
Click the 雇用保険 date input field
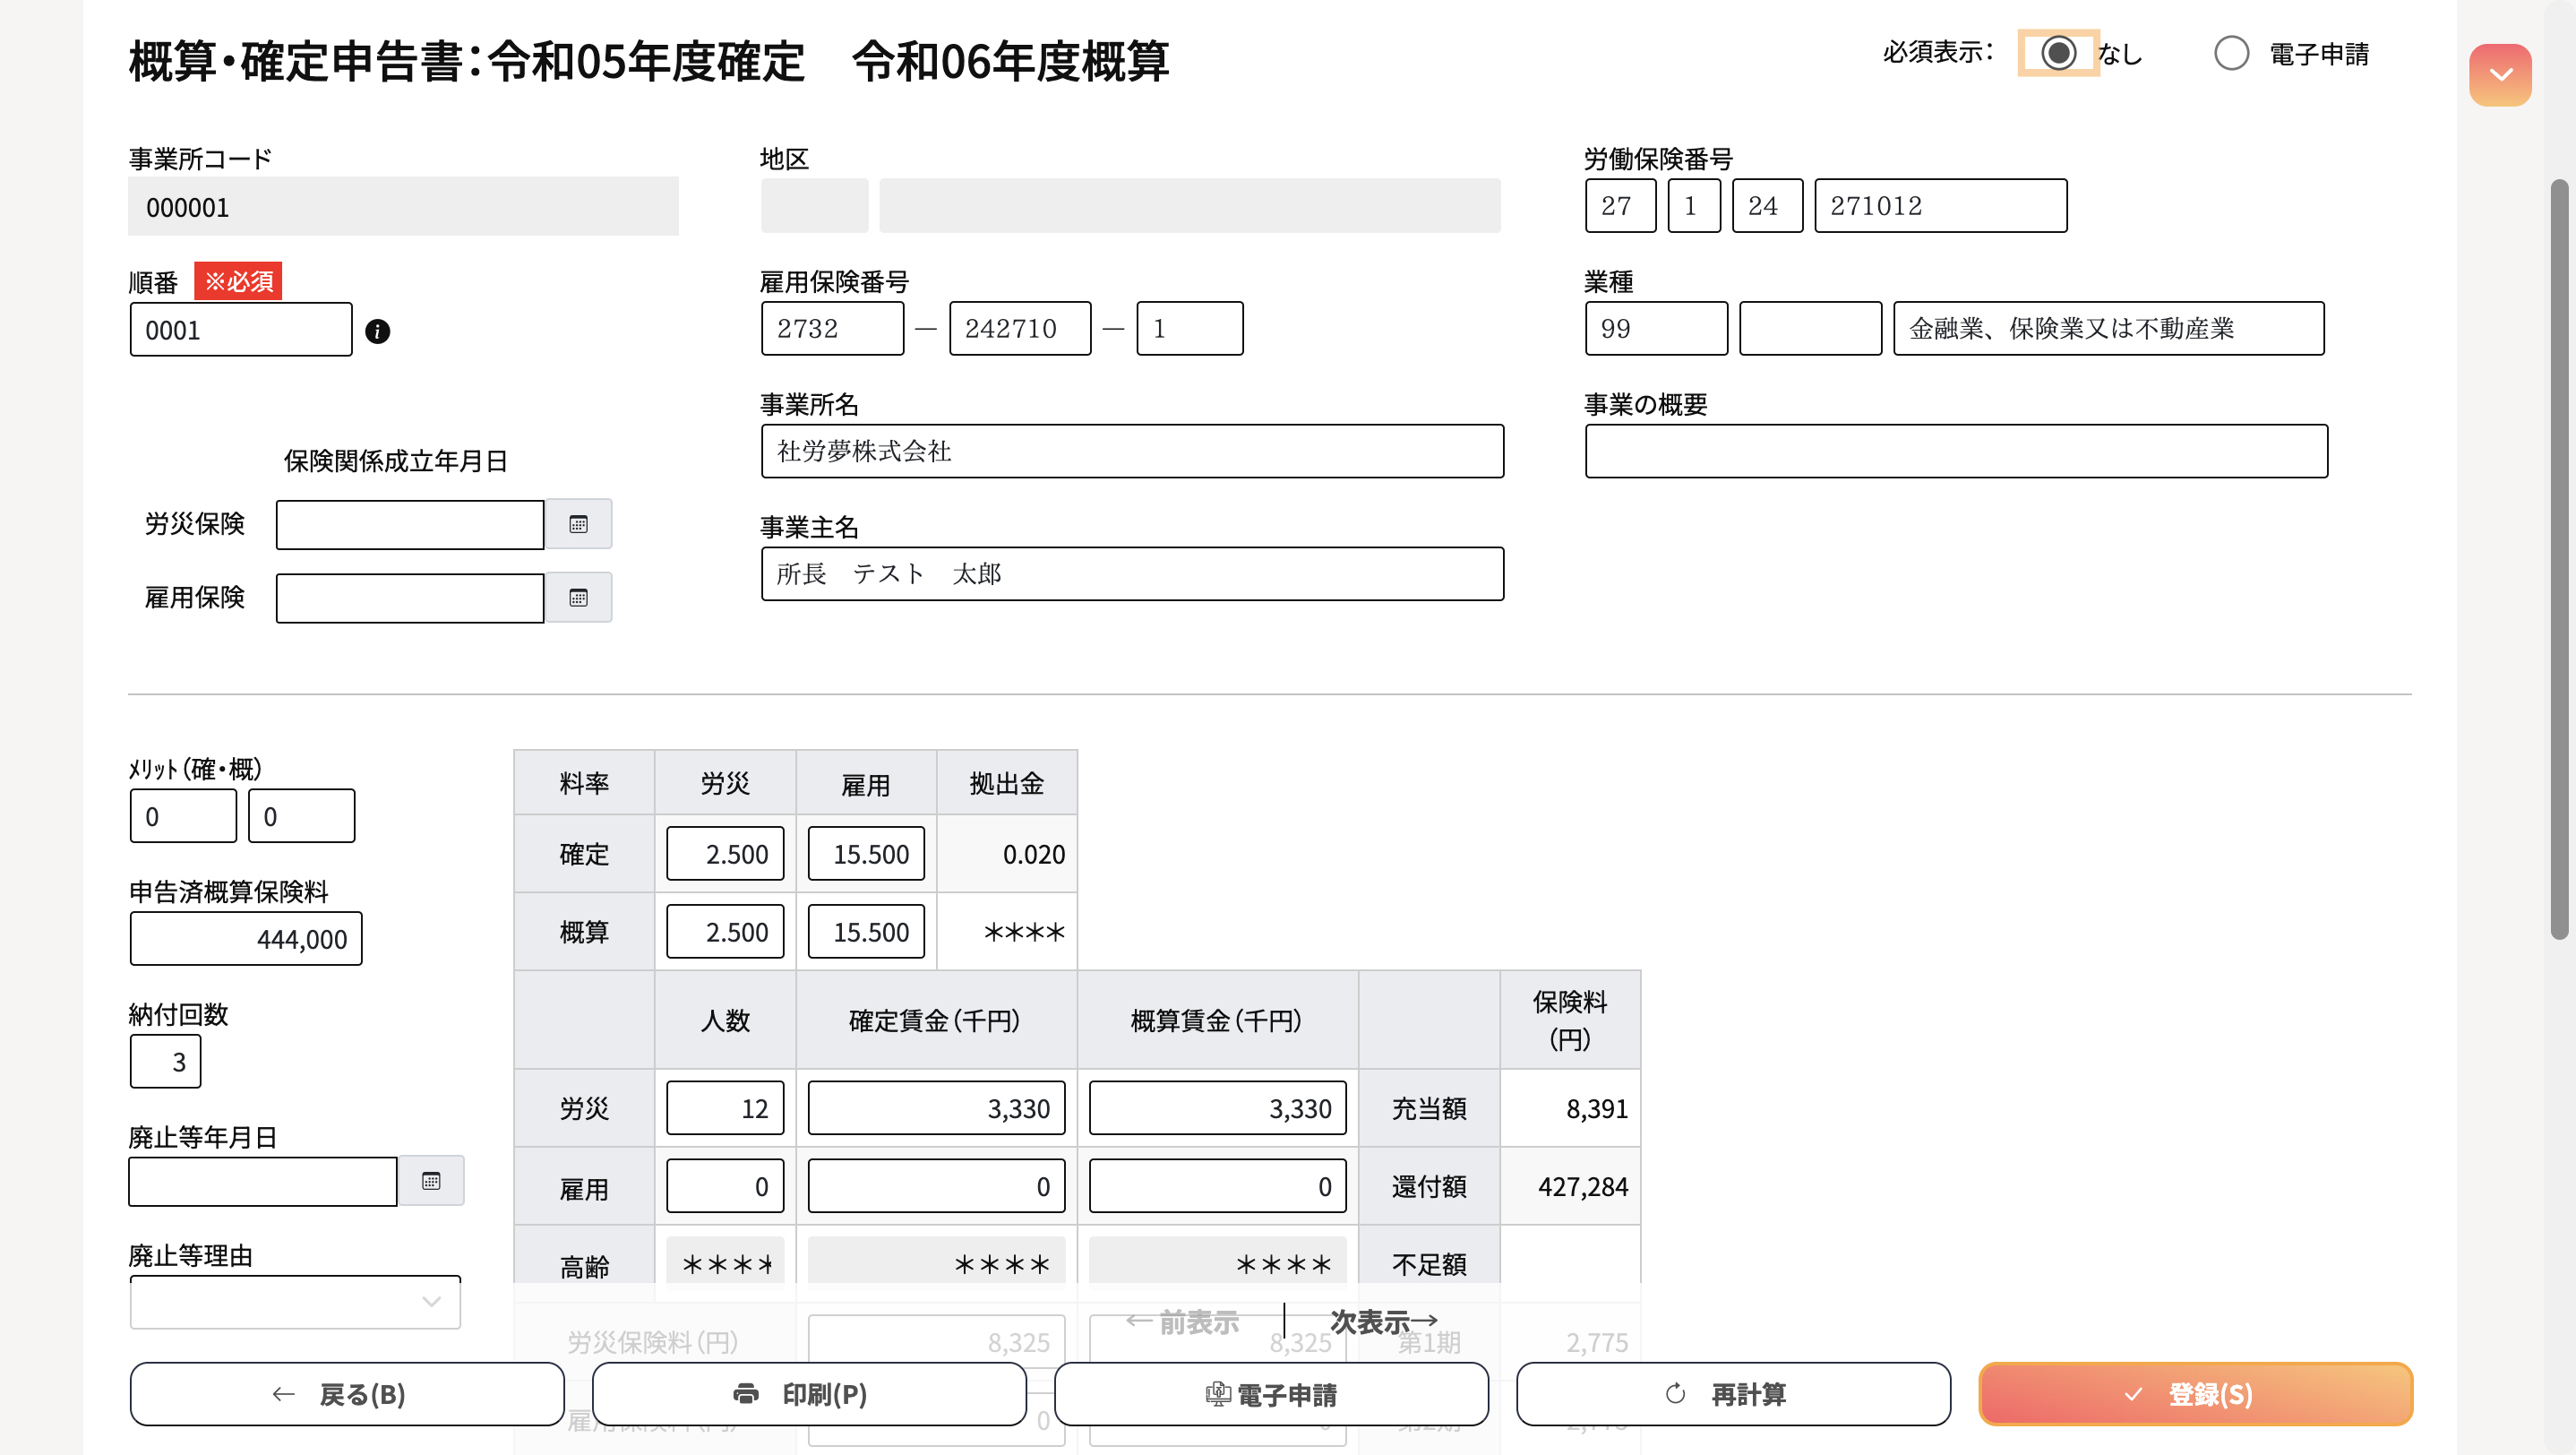coord(410,598)
